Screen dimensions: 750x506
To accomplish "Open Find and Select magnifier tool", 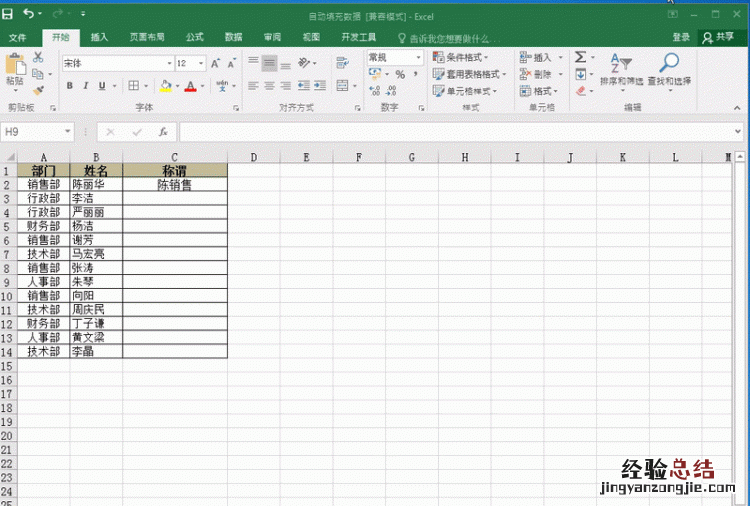I will point(669,64).
